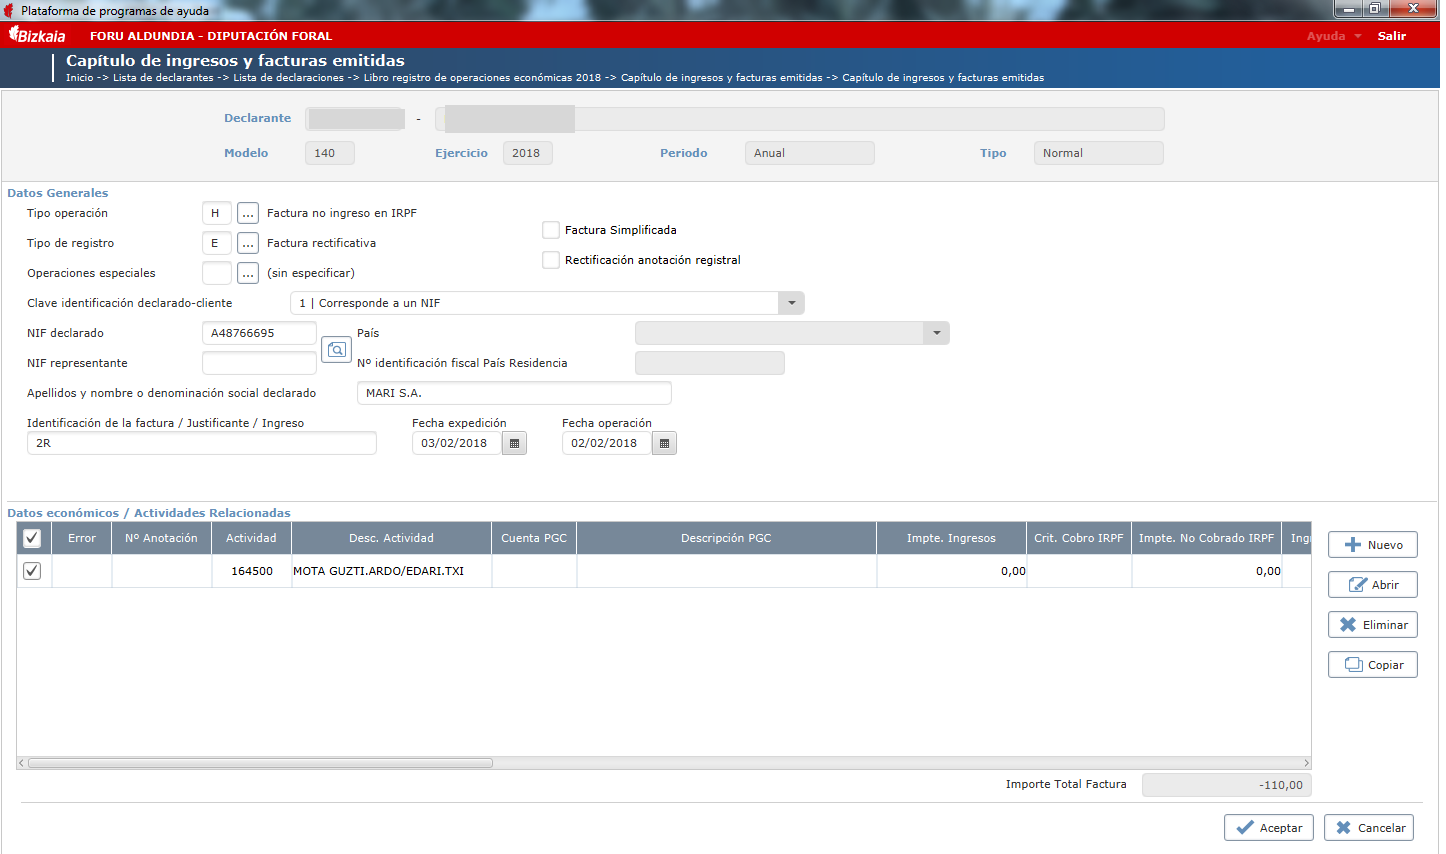Open calendar for Fecha expedición
Screen dimensions: 1446x854
(514, 443)
